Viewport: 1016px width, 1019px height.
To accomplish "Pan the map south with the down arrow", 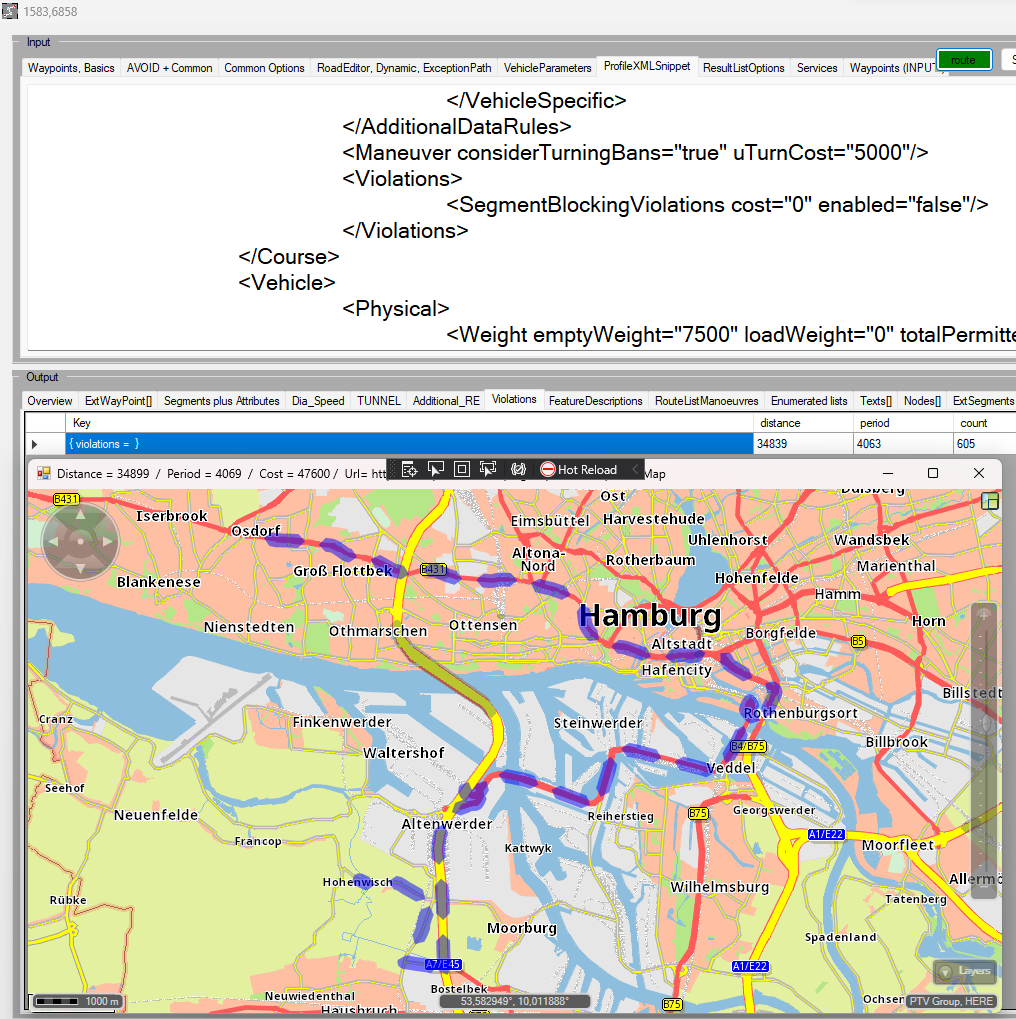I will click(x=81, y=569).
